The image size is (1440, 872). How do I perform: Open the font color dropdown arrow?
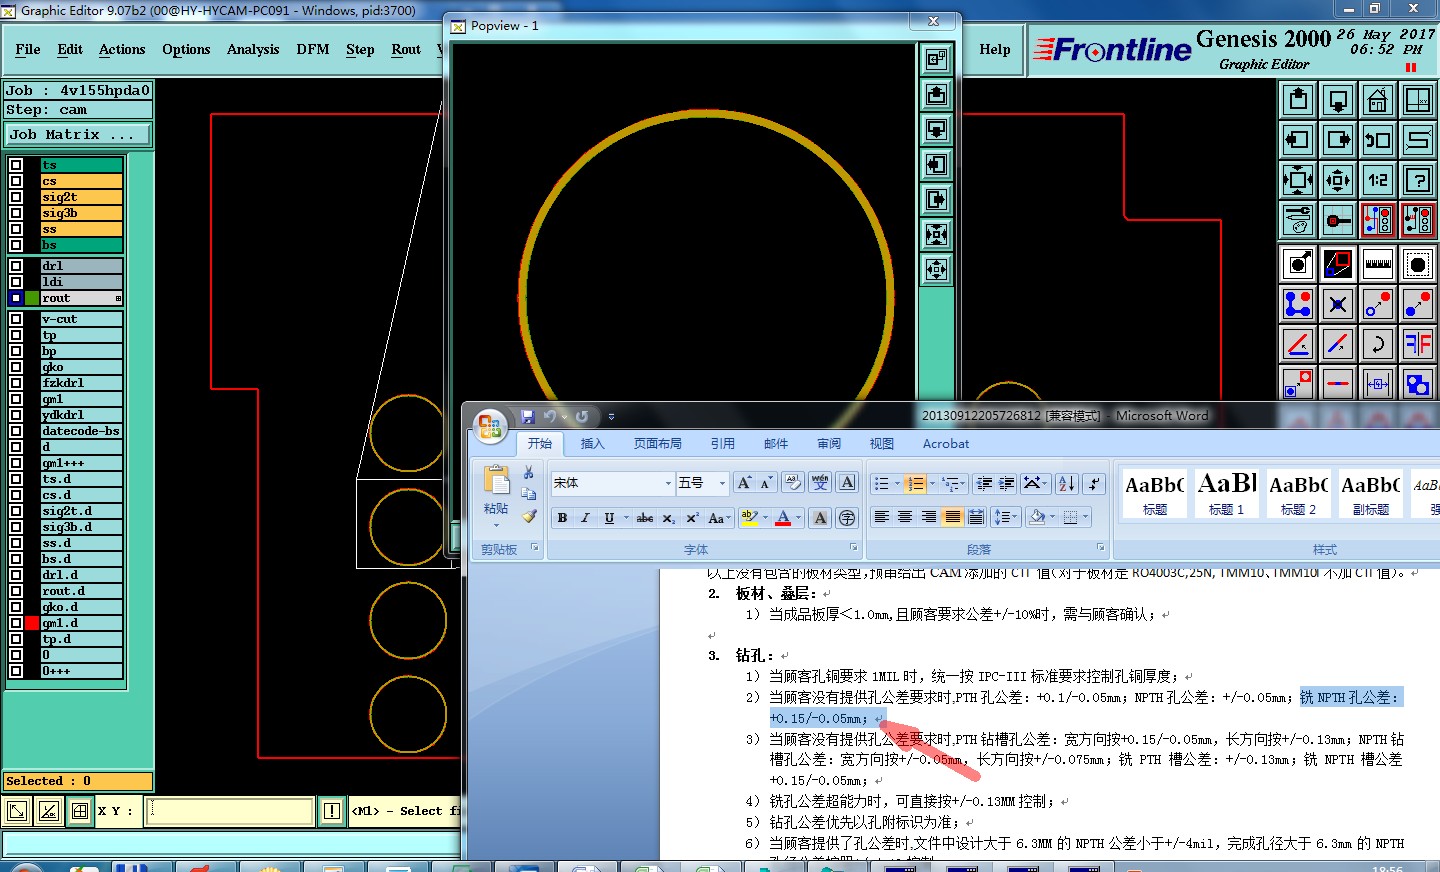(799, 518)
